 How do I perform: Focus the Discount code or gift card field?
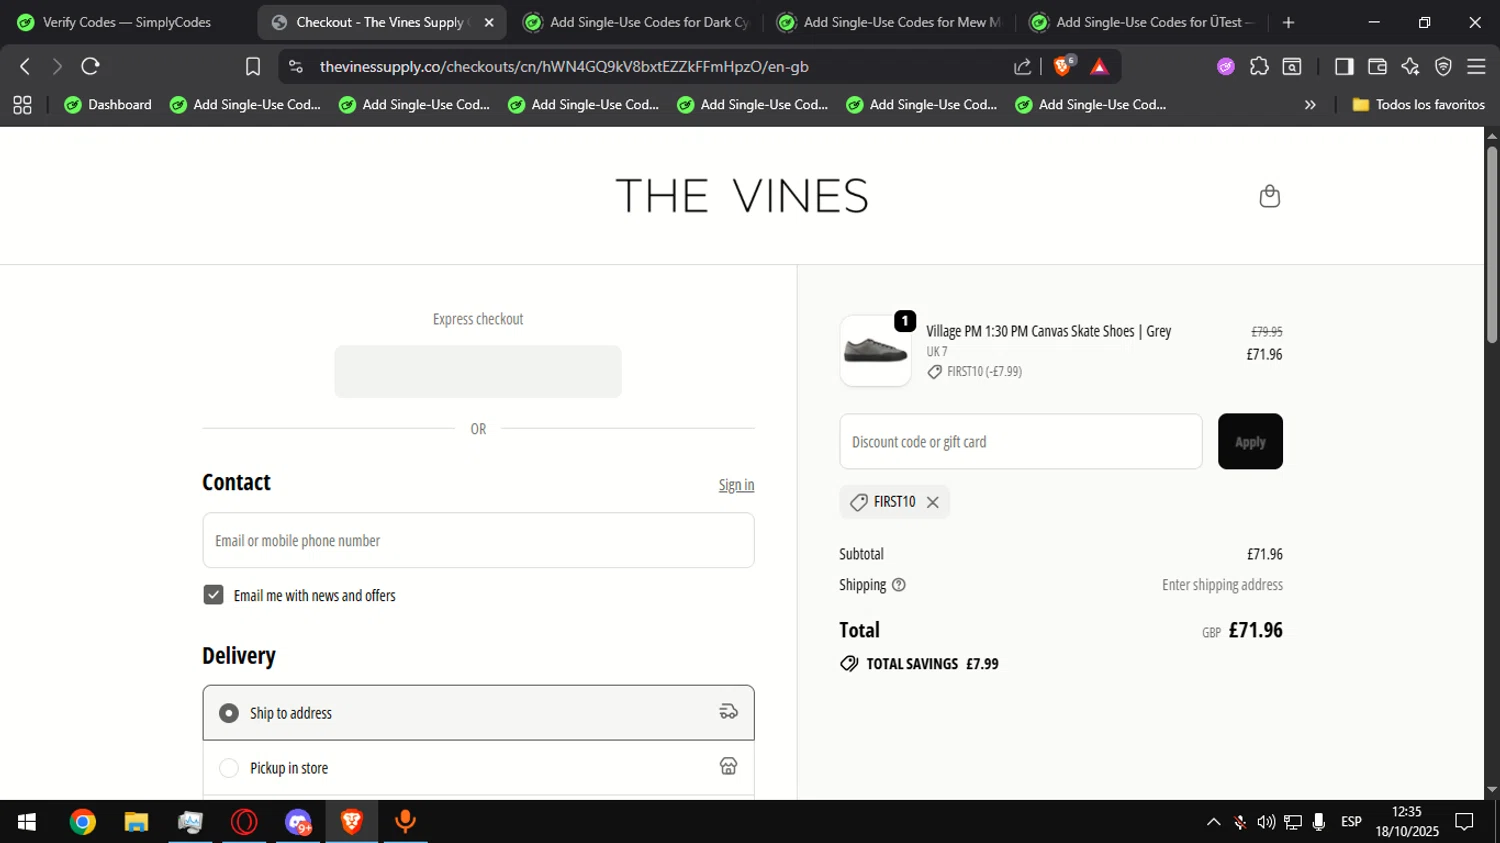pyautogui.click(x=1021, y=441)
